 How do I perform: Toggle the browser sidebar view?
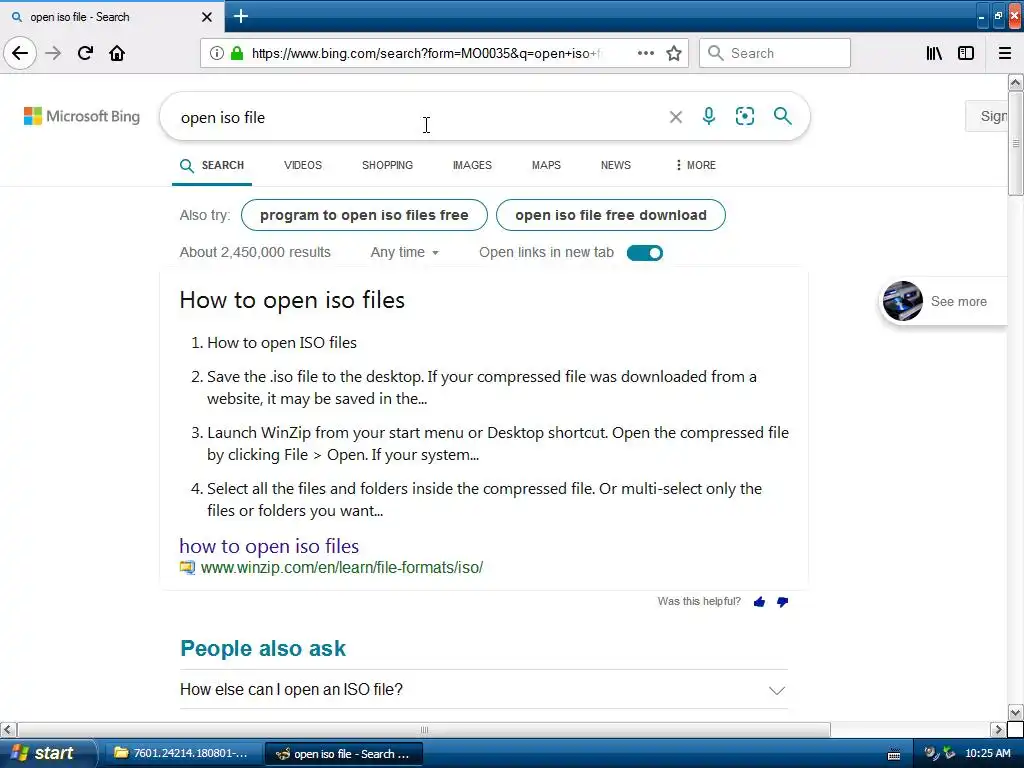(966, 53)
